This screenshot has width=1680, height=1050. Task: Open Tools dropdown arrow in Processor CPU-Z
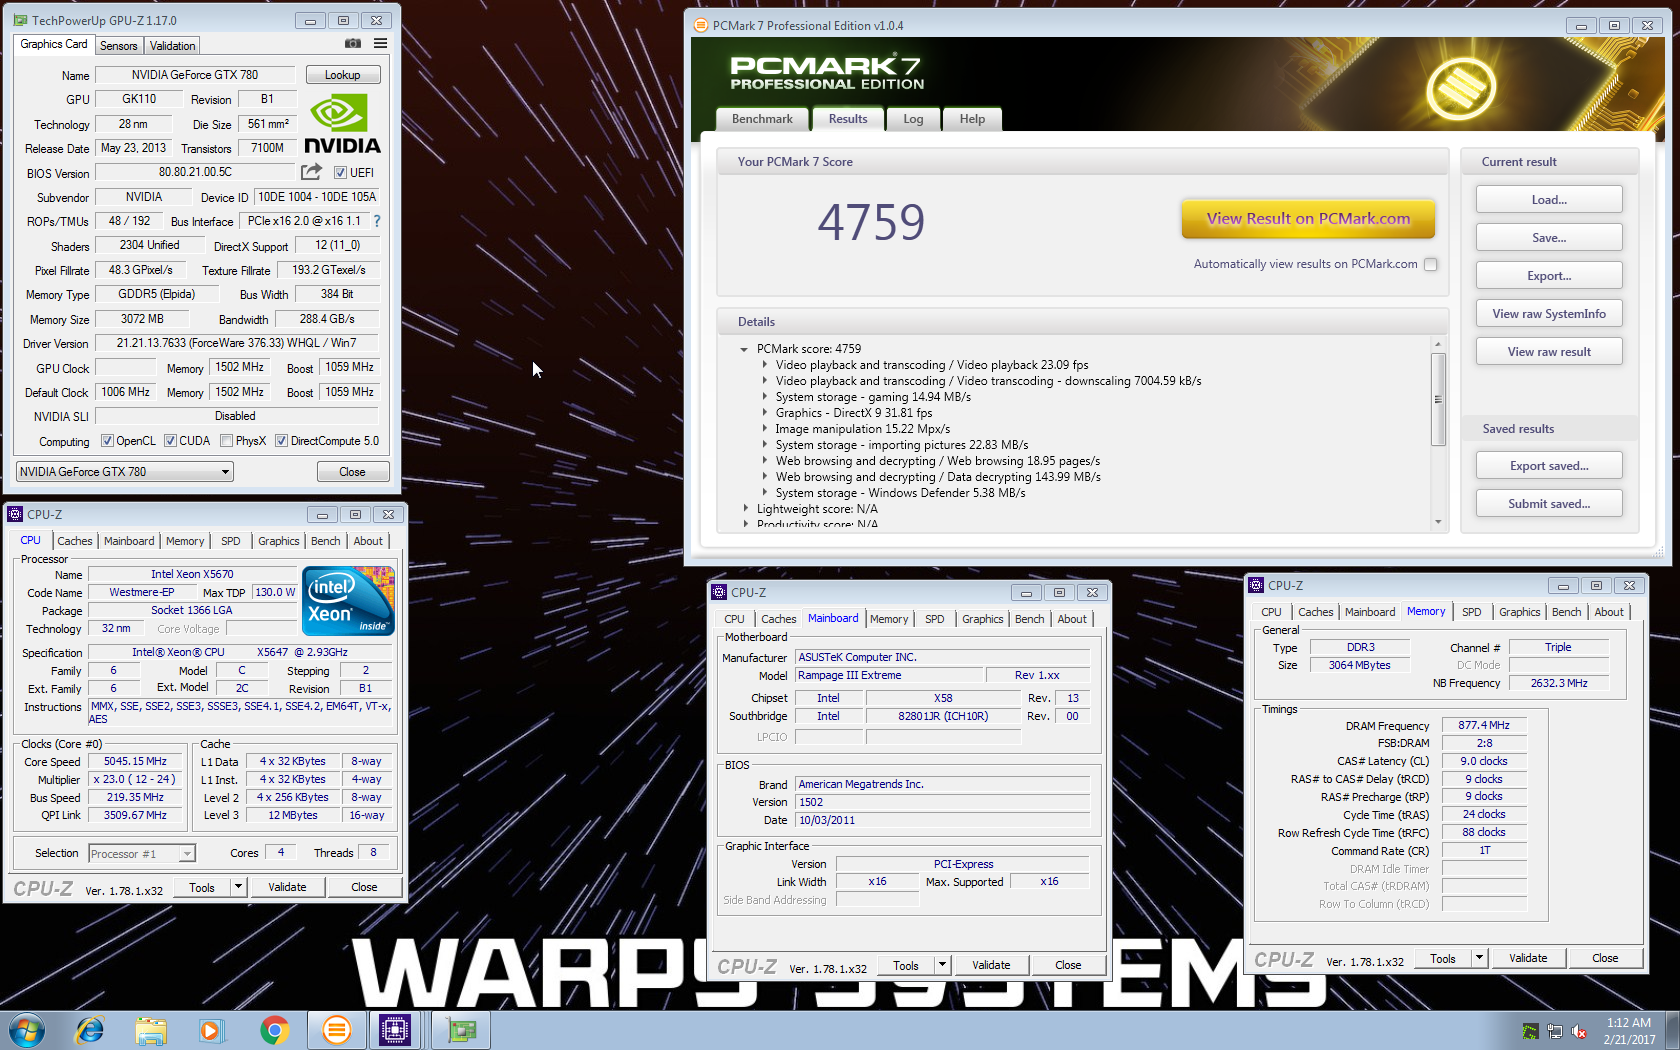(x=238, y=887)
